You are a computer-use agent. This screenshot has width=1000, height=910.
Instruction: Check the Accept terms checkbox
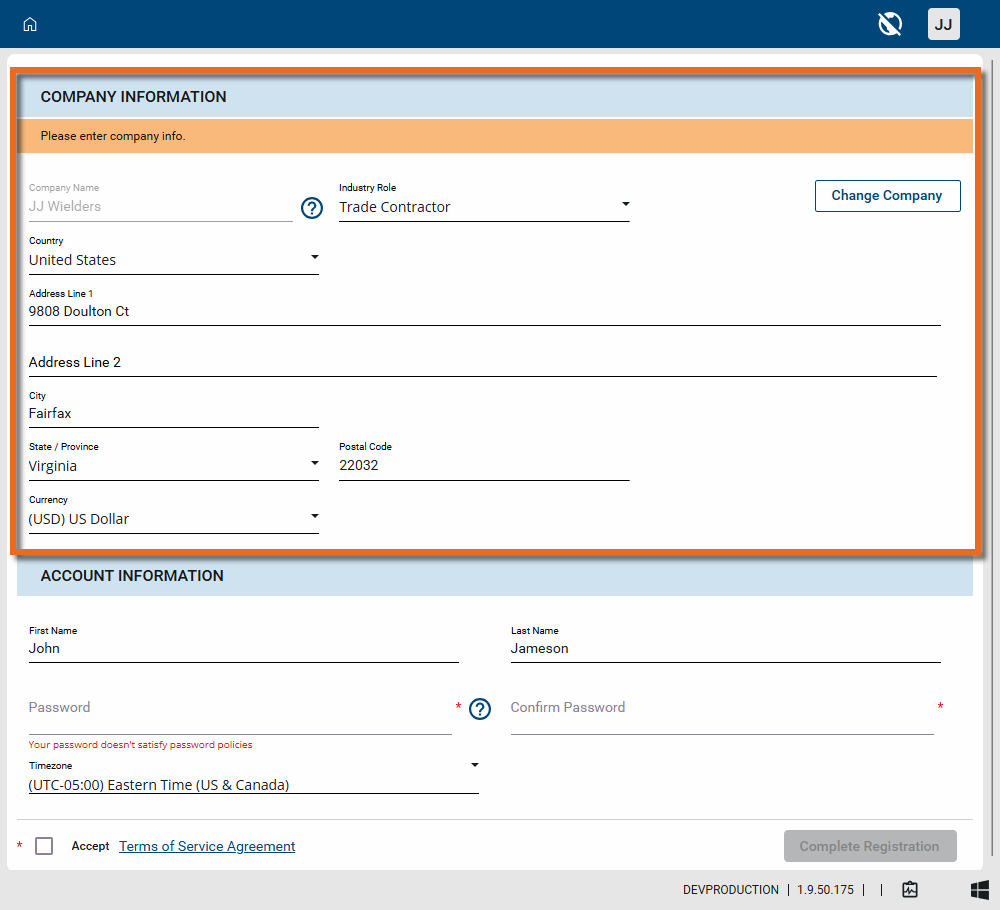coord(44,846)
